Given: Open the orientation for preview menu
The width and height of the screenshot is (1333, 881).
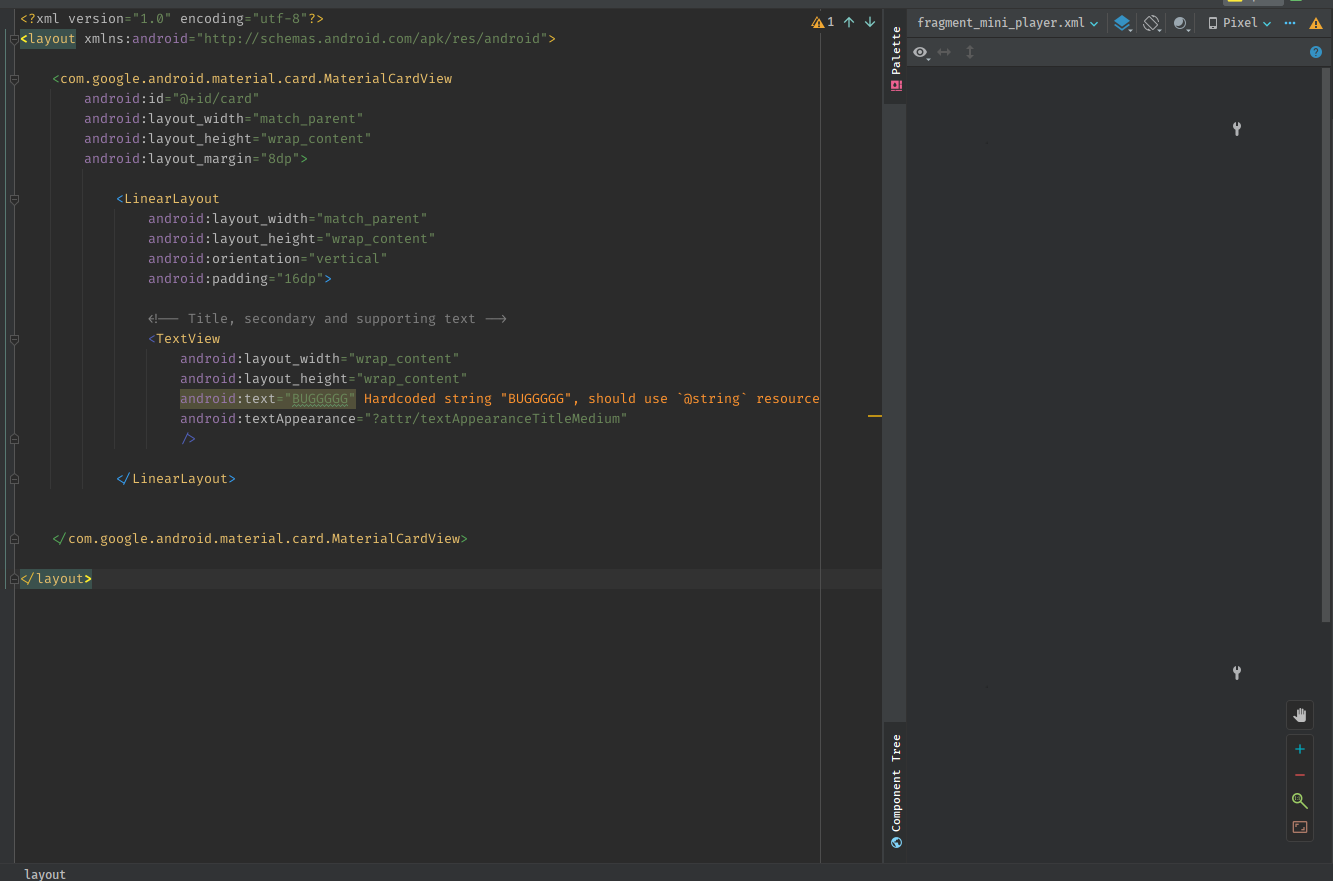Looking at the screenshot, I should click(x=1152, y=23).
